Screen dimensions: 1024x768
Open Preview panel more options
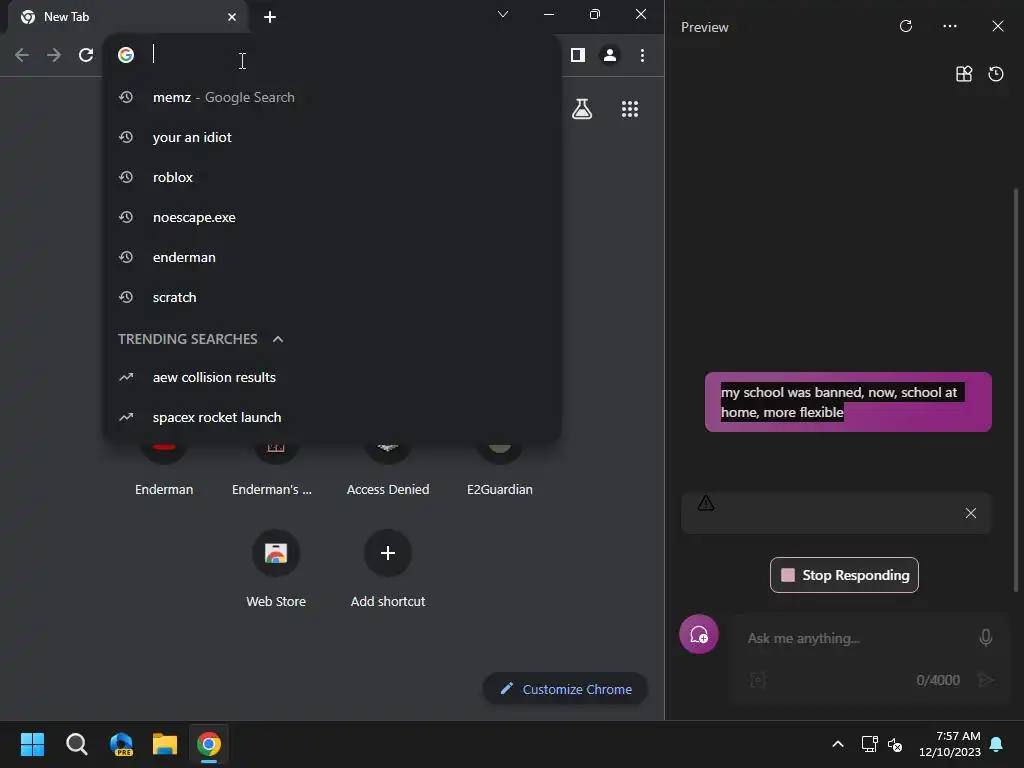point(950,26)
